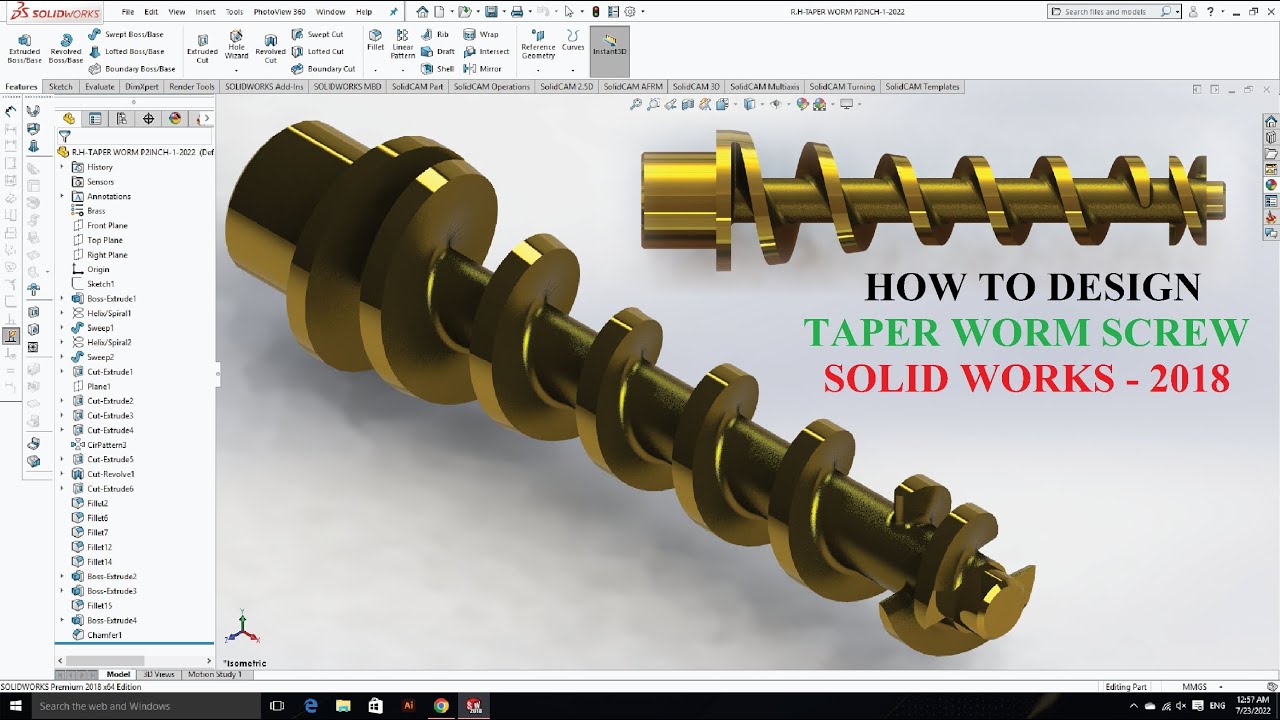Select the Draft feature tool

click(x=438, y=51)
